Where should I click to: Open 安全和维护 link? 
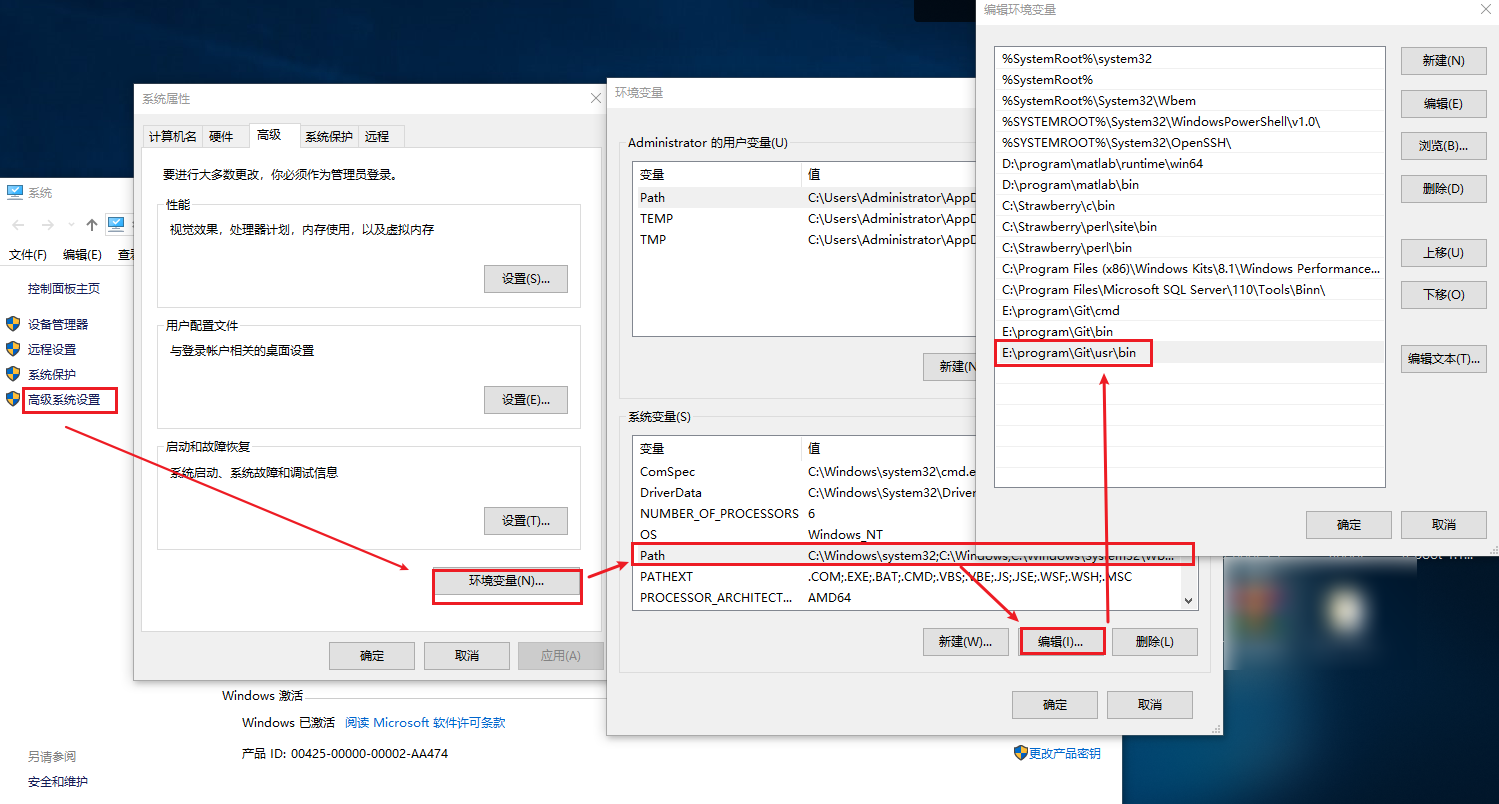(x=58, y=781)
